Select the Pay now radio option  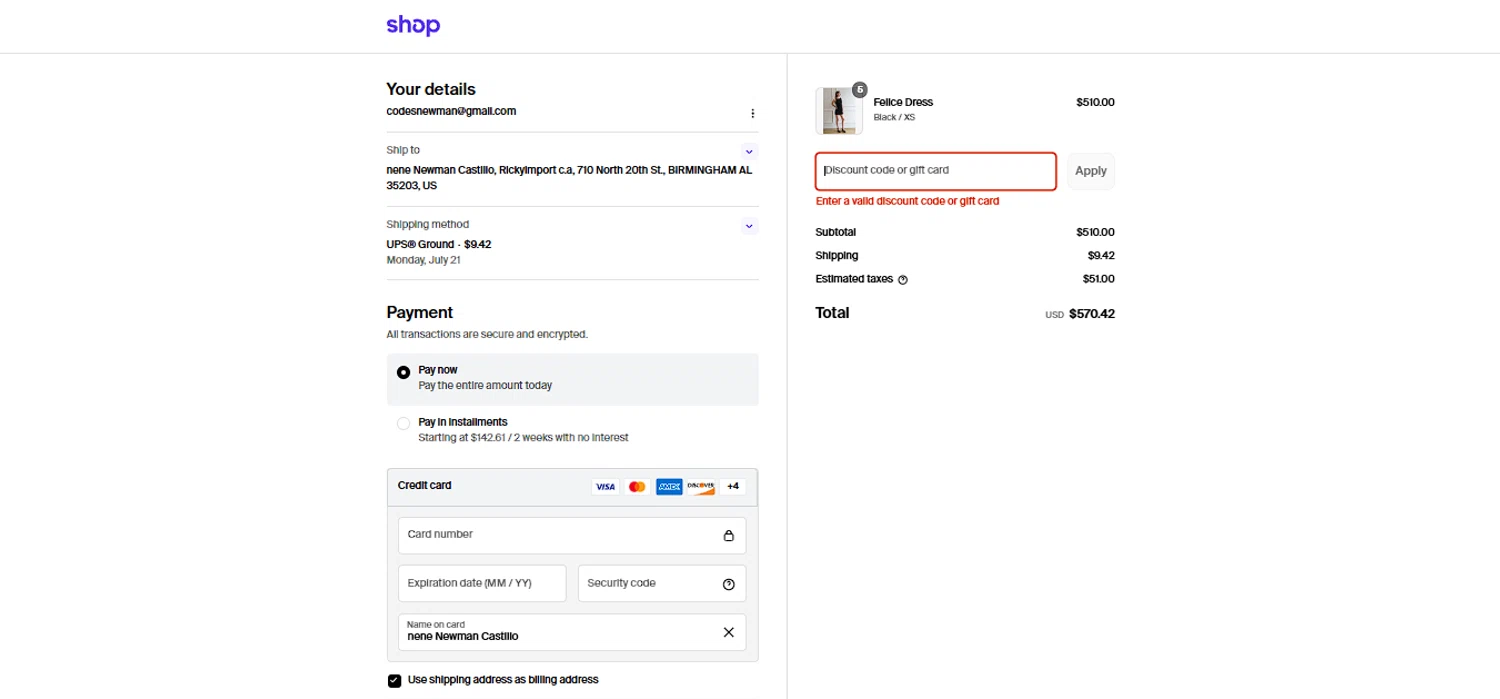[403, 372]
